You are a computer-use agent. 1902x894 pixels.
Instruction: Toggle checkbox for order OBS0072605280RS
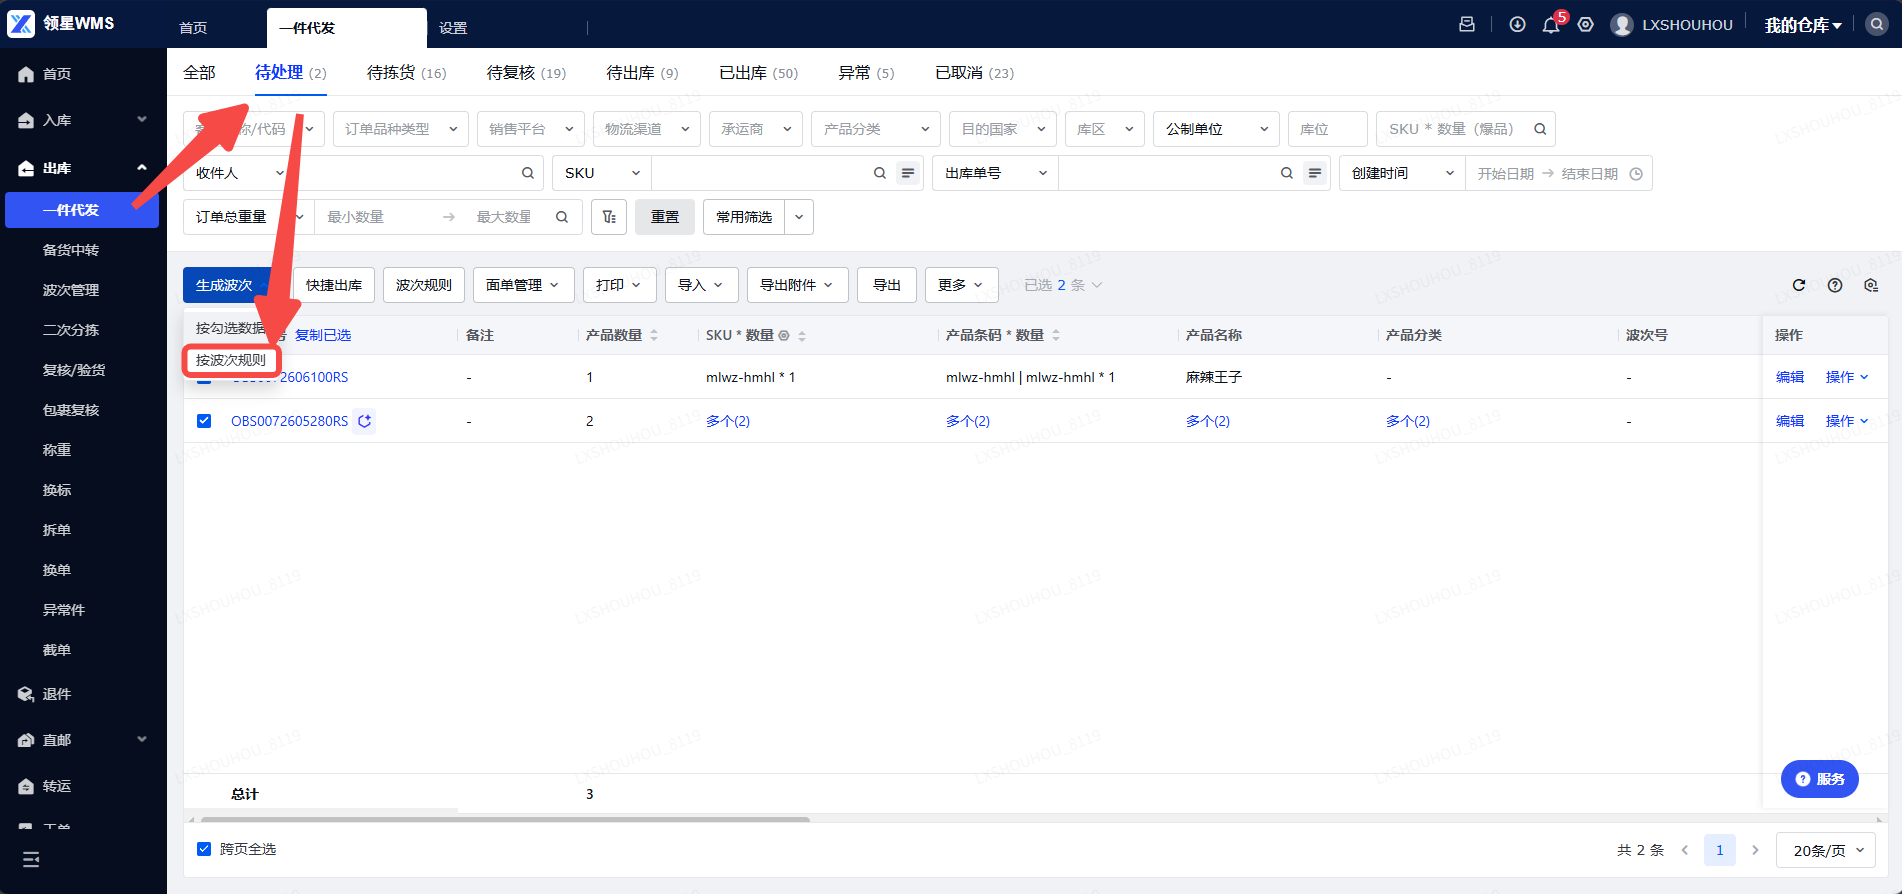tap(204, 421)
